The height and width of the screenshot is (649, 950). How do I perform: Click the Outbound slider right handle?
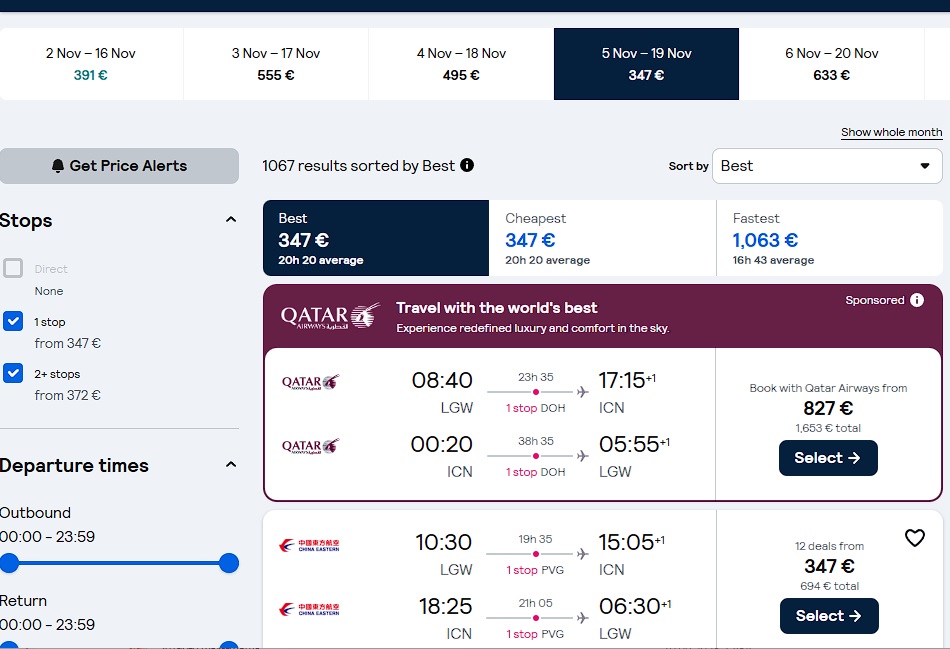[228, 563]
